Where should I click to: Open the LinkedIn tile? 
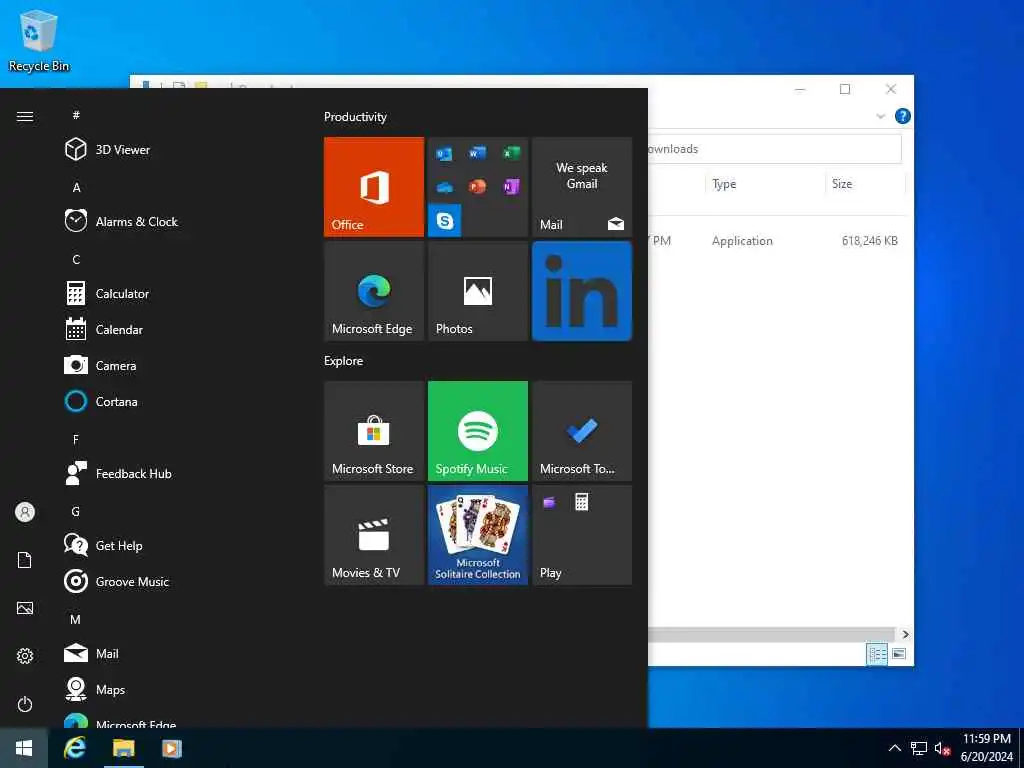[x=582, y=291]
